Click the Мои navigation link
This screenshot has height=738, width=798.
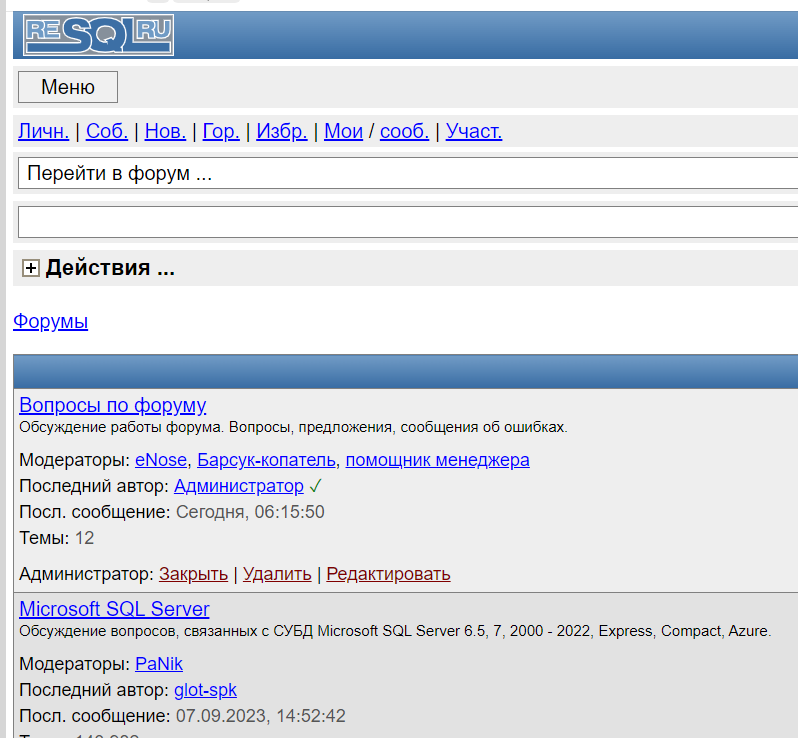(x=343, y=131)
